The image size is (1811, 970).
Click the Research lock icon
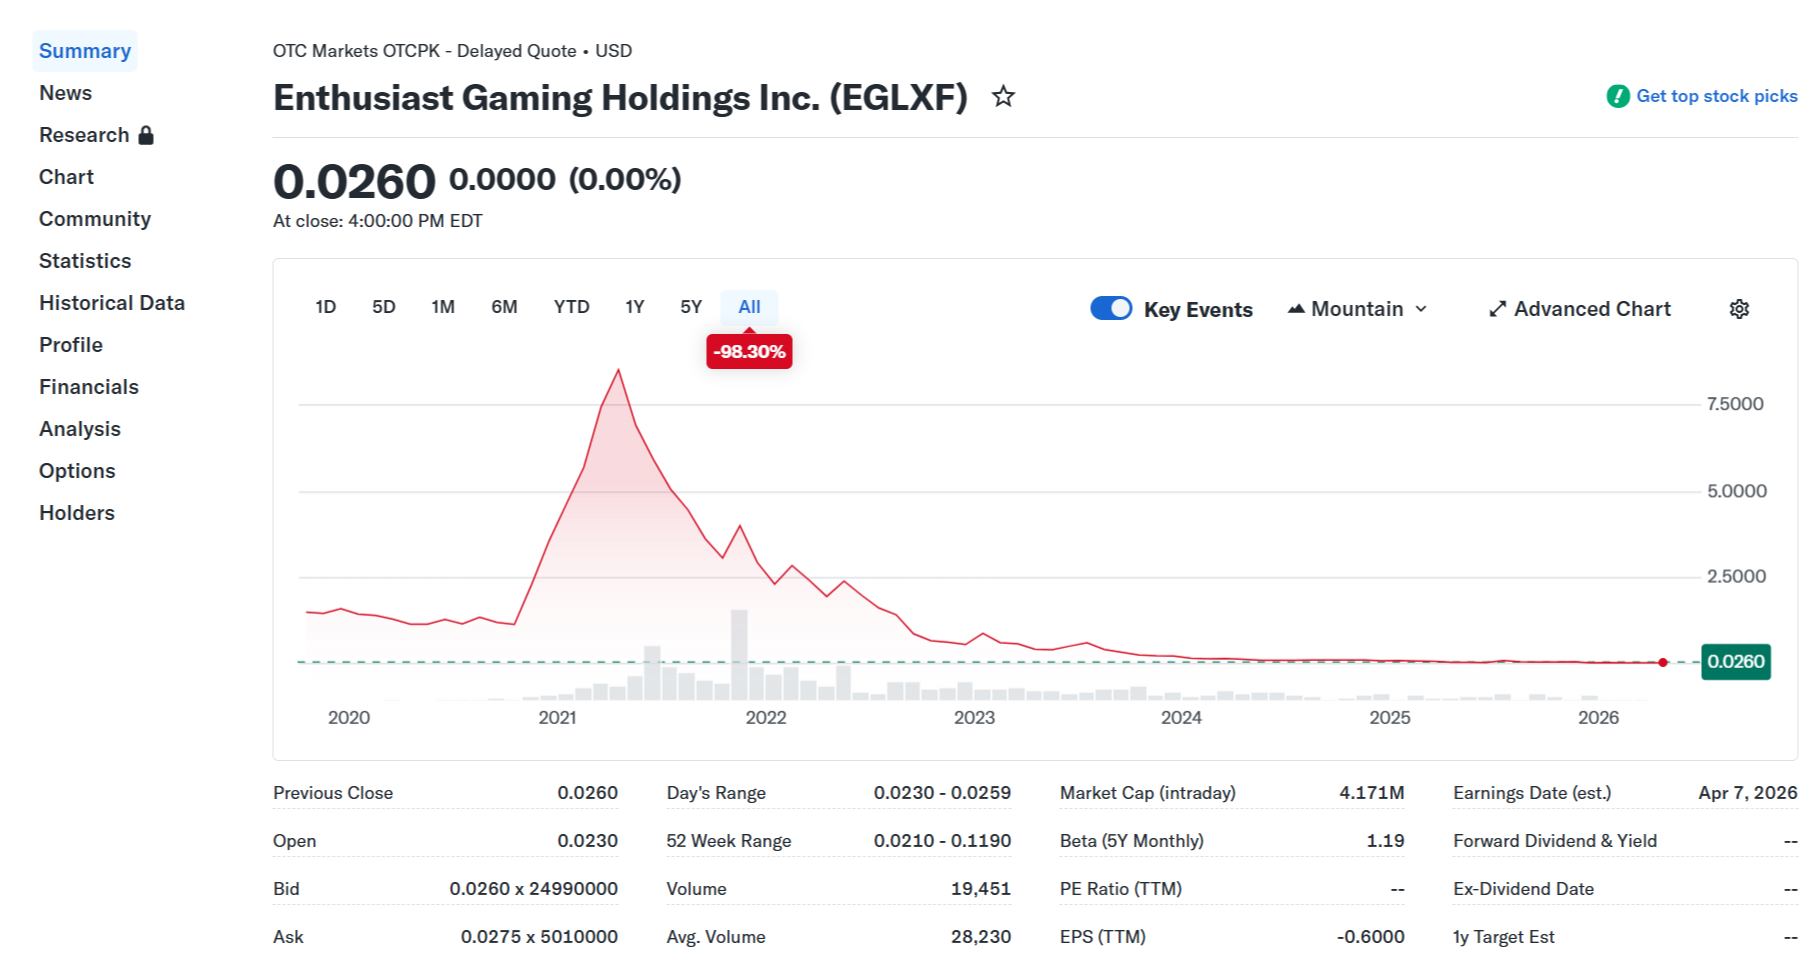146,135
